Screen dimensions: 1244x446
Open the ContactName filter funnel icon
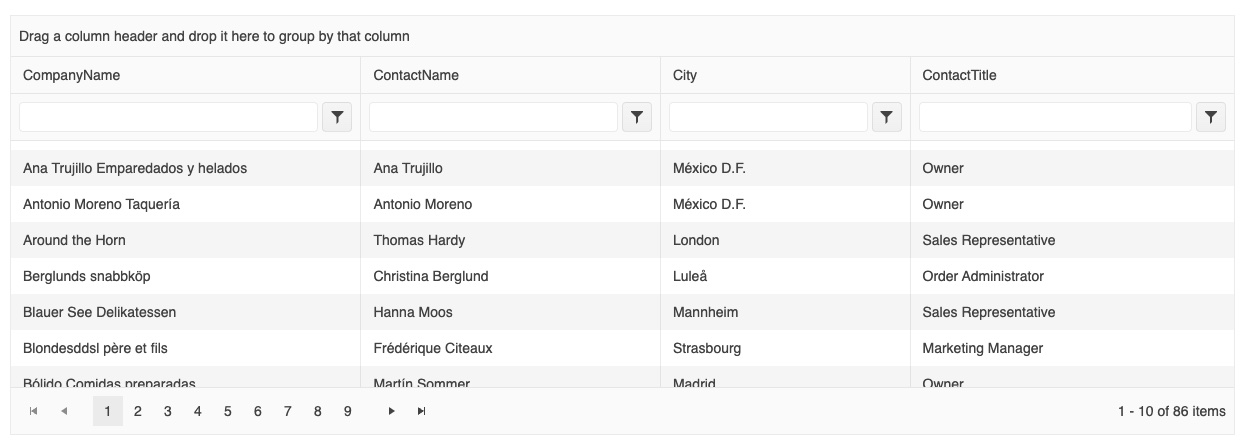[637, 117]
